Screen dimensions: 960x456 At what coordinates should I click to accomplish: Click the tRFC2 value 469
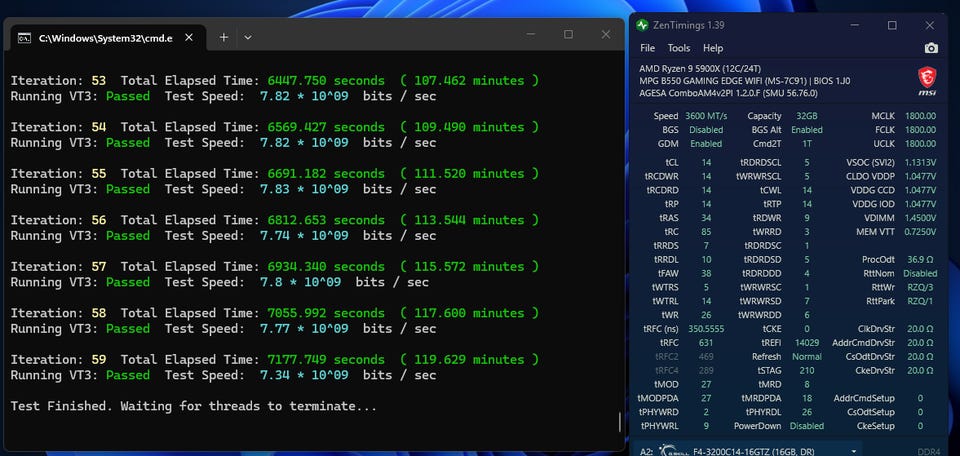tap(706, 356)
